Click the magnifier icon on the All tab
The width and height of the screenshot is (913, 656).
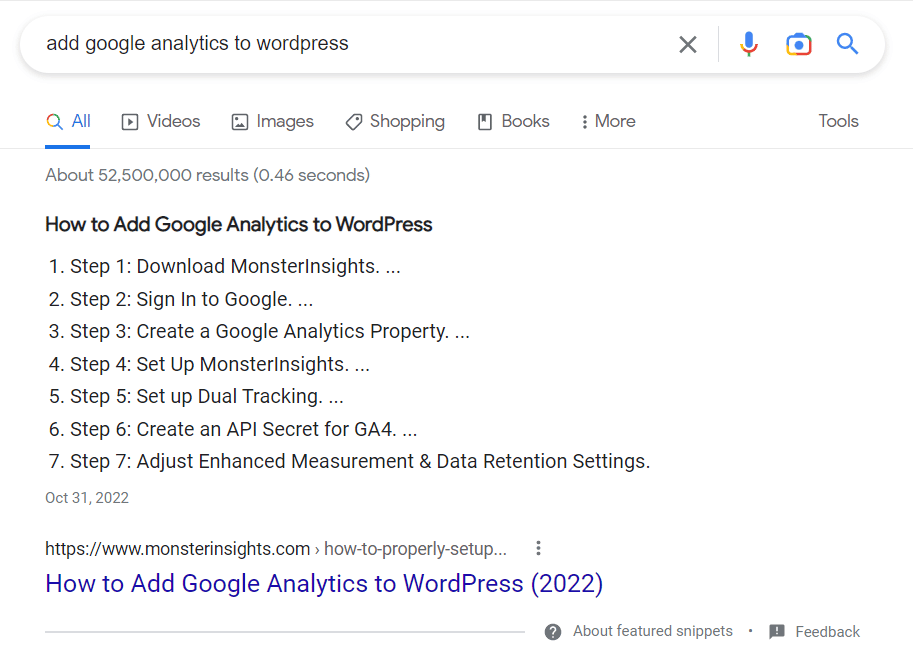(x=54, y=120)
